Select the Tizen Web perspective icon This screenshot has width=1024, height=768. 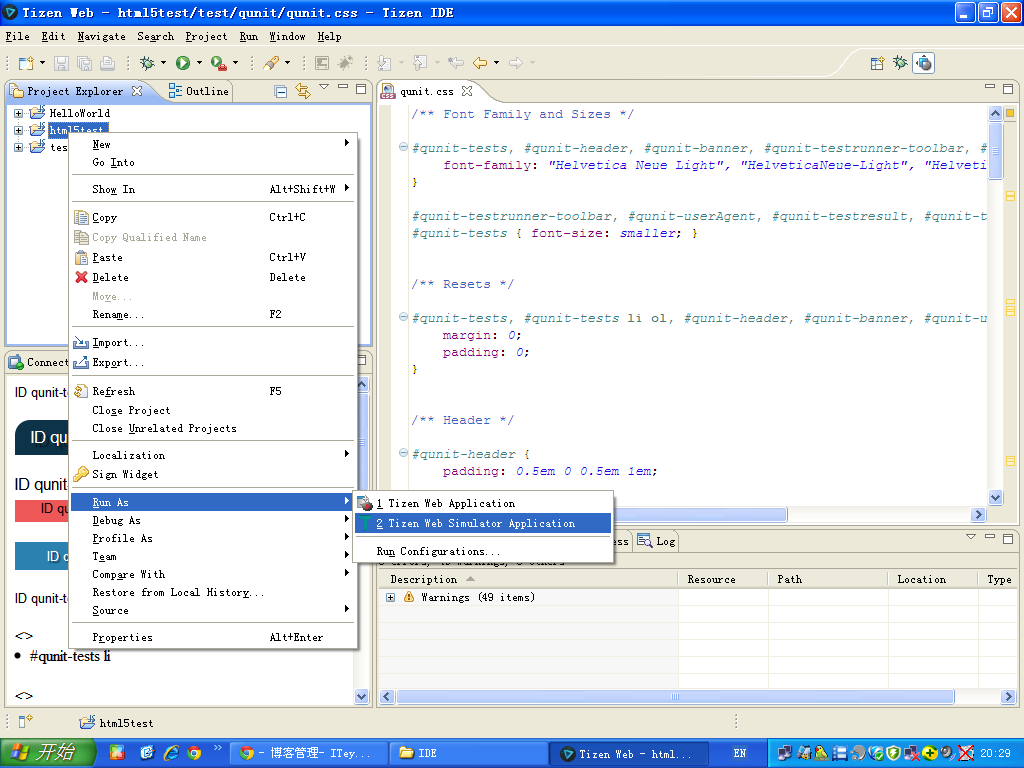pos(923,63)
